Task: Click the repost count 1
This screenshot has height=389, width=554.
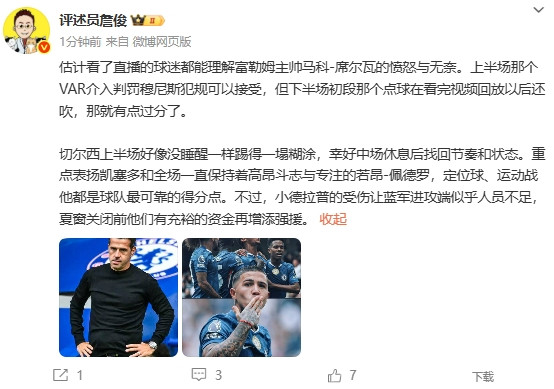Action: tap(80, 375)
